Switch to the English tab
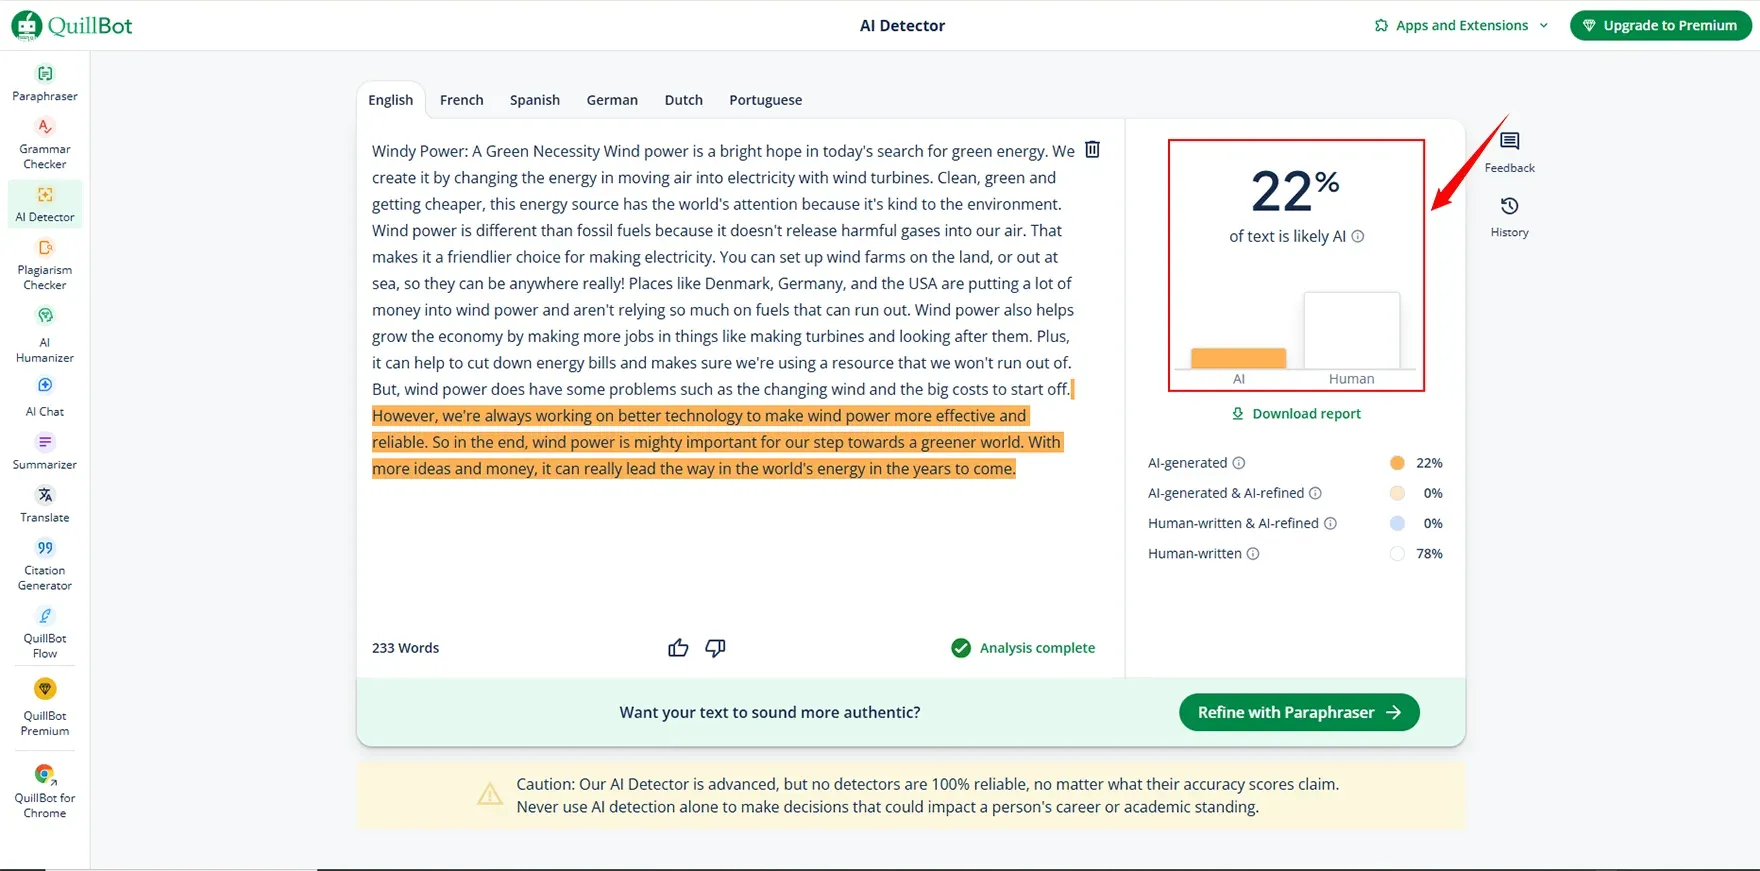The image size is (1760, 871). 390,100
